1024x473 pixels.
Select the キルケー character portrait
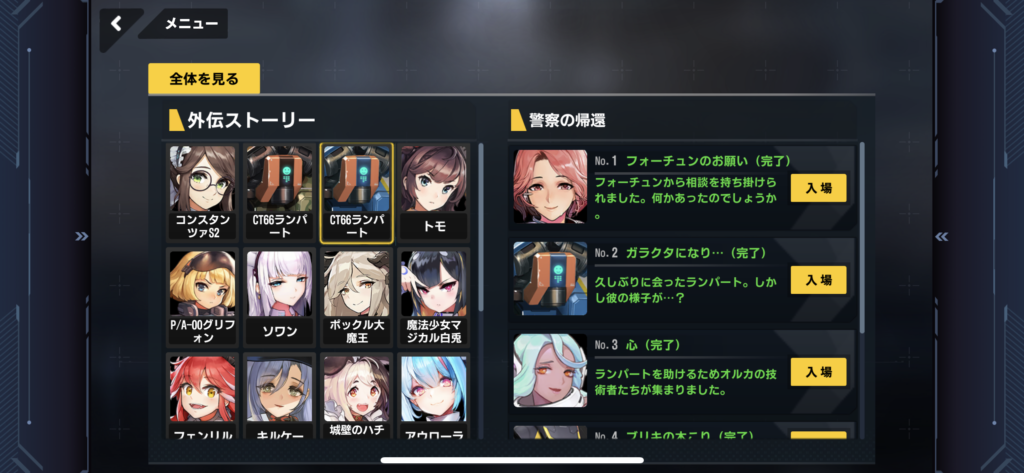click(280, 397)
